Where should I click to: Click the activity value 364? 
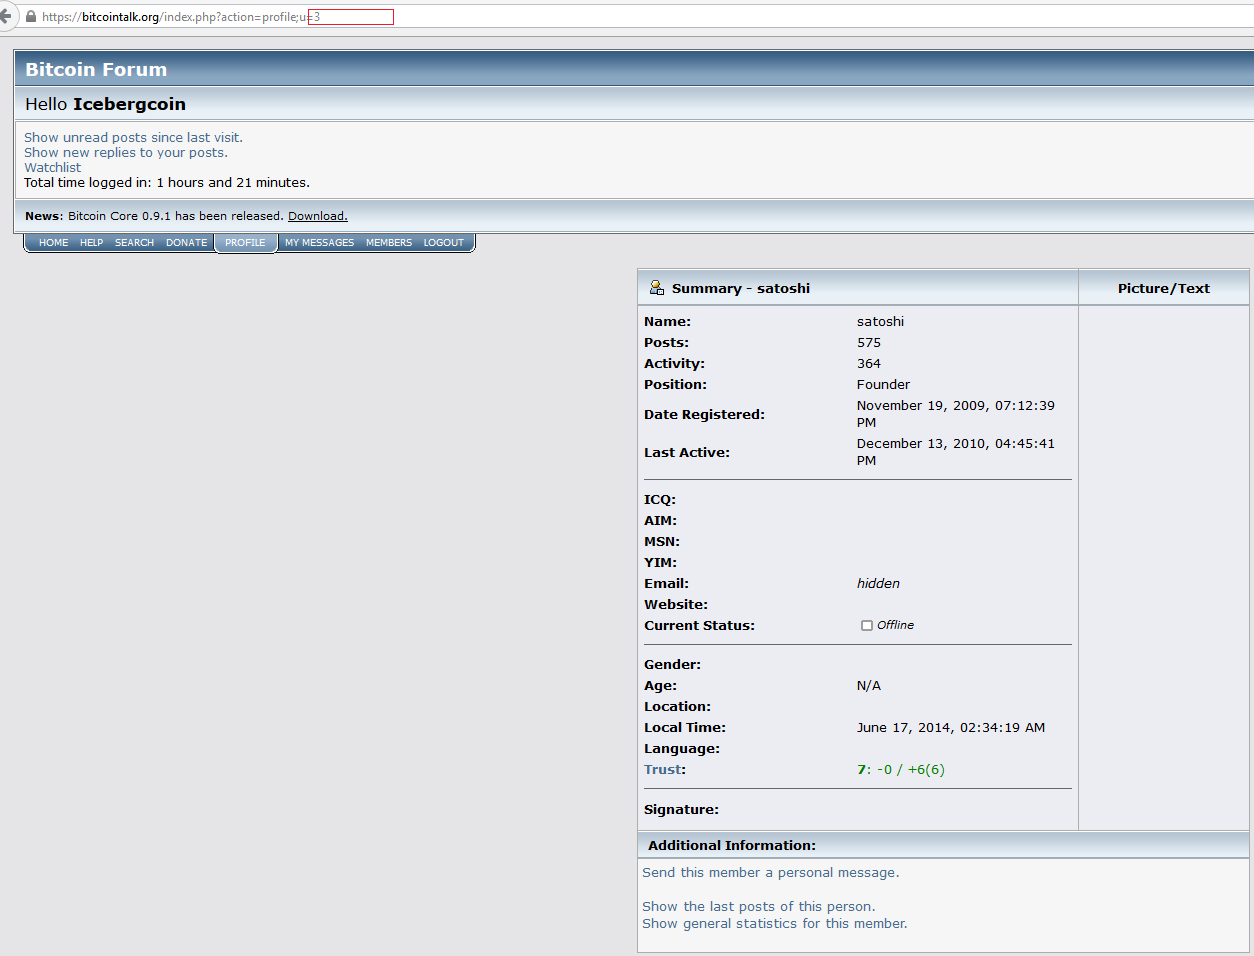tap(869, 364)
